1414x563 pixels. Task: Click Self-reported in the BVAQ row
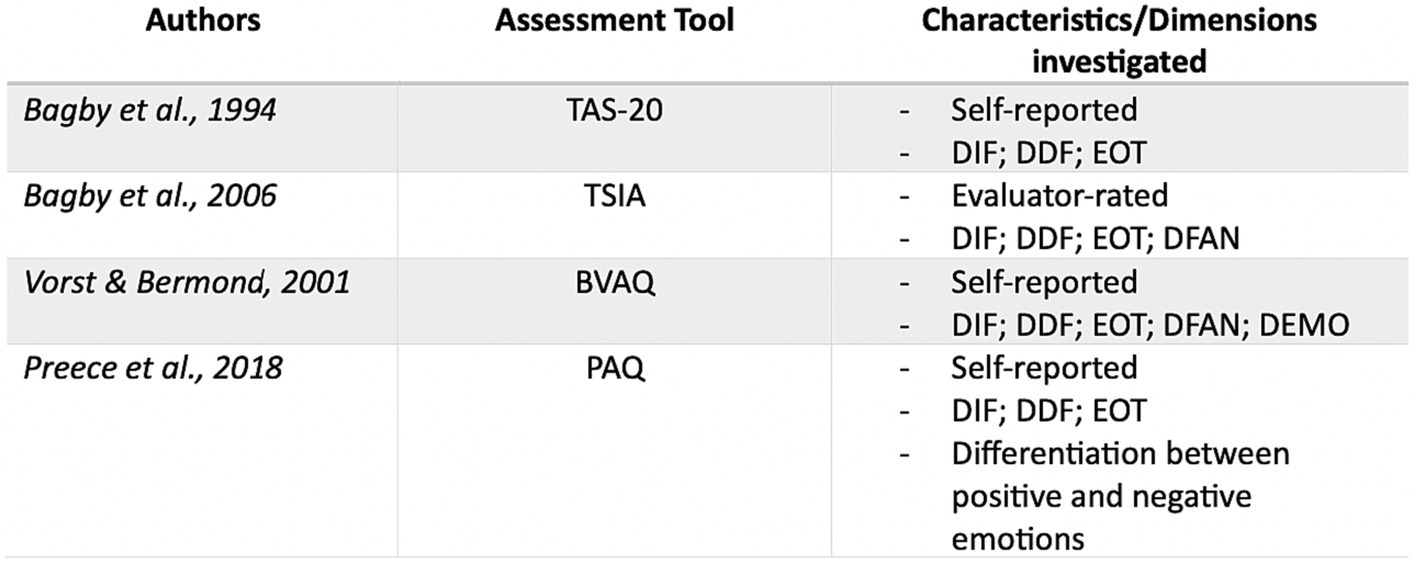(x=1044, y=282)
